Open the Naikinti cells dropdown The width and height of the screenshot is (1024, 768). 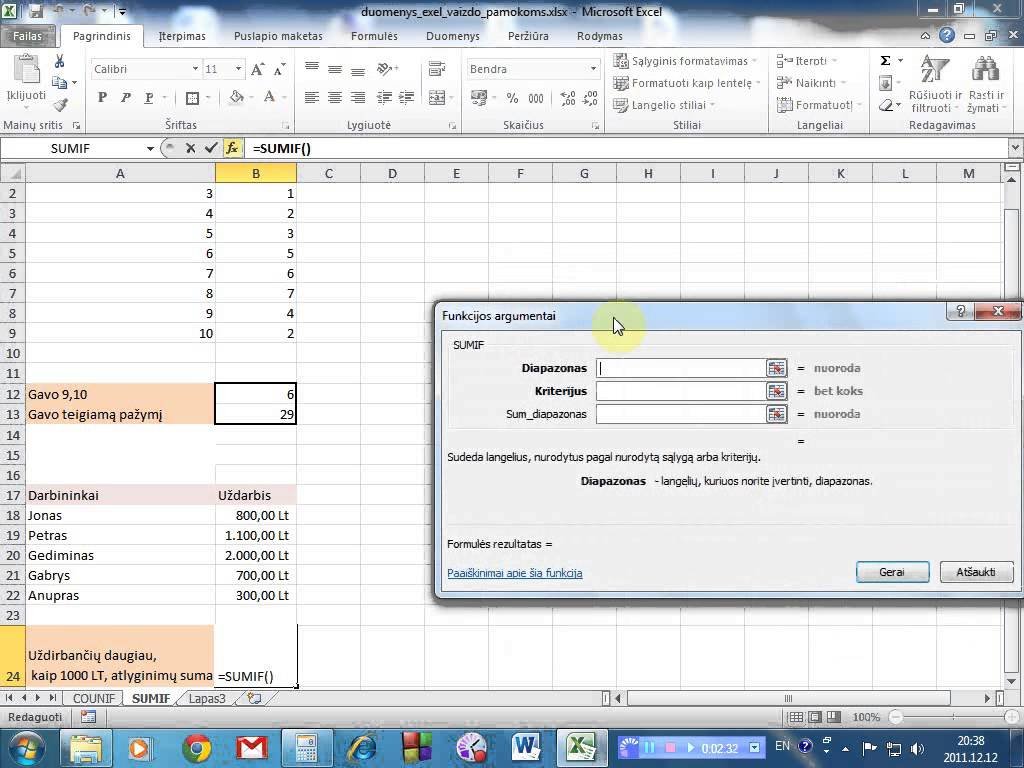point(843,83)
